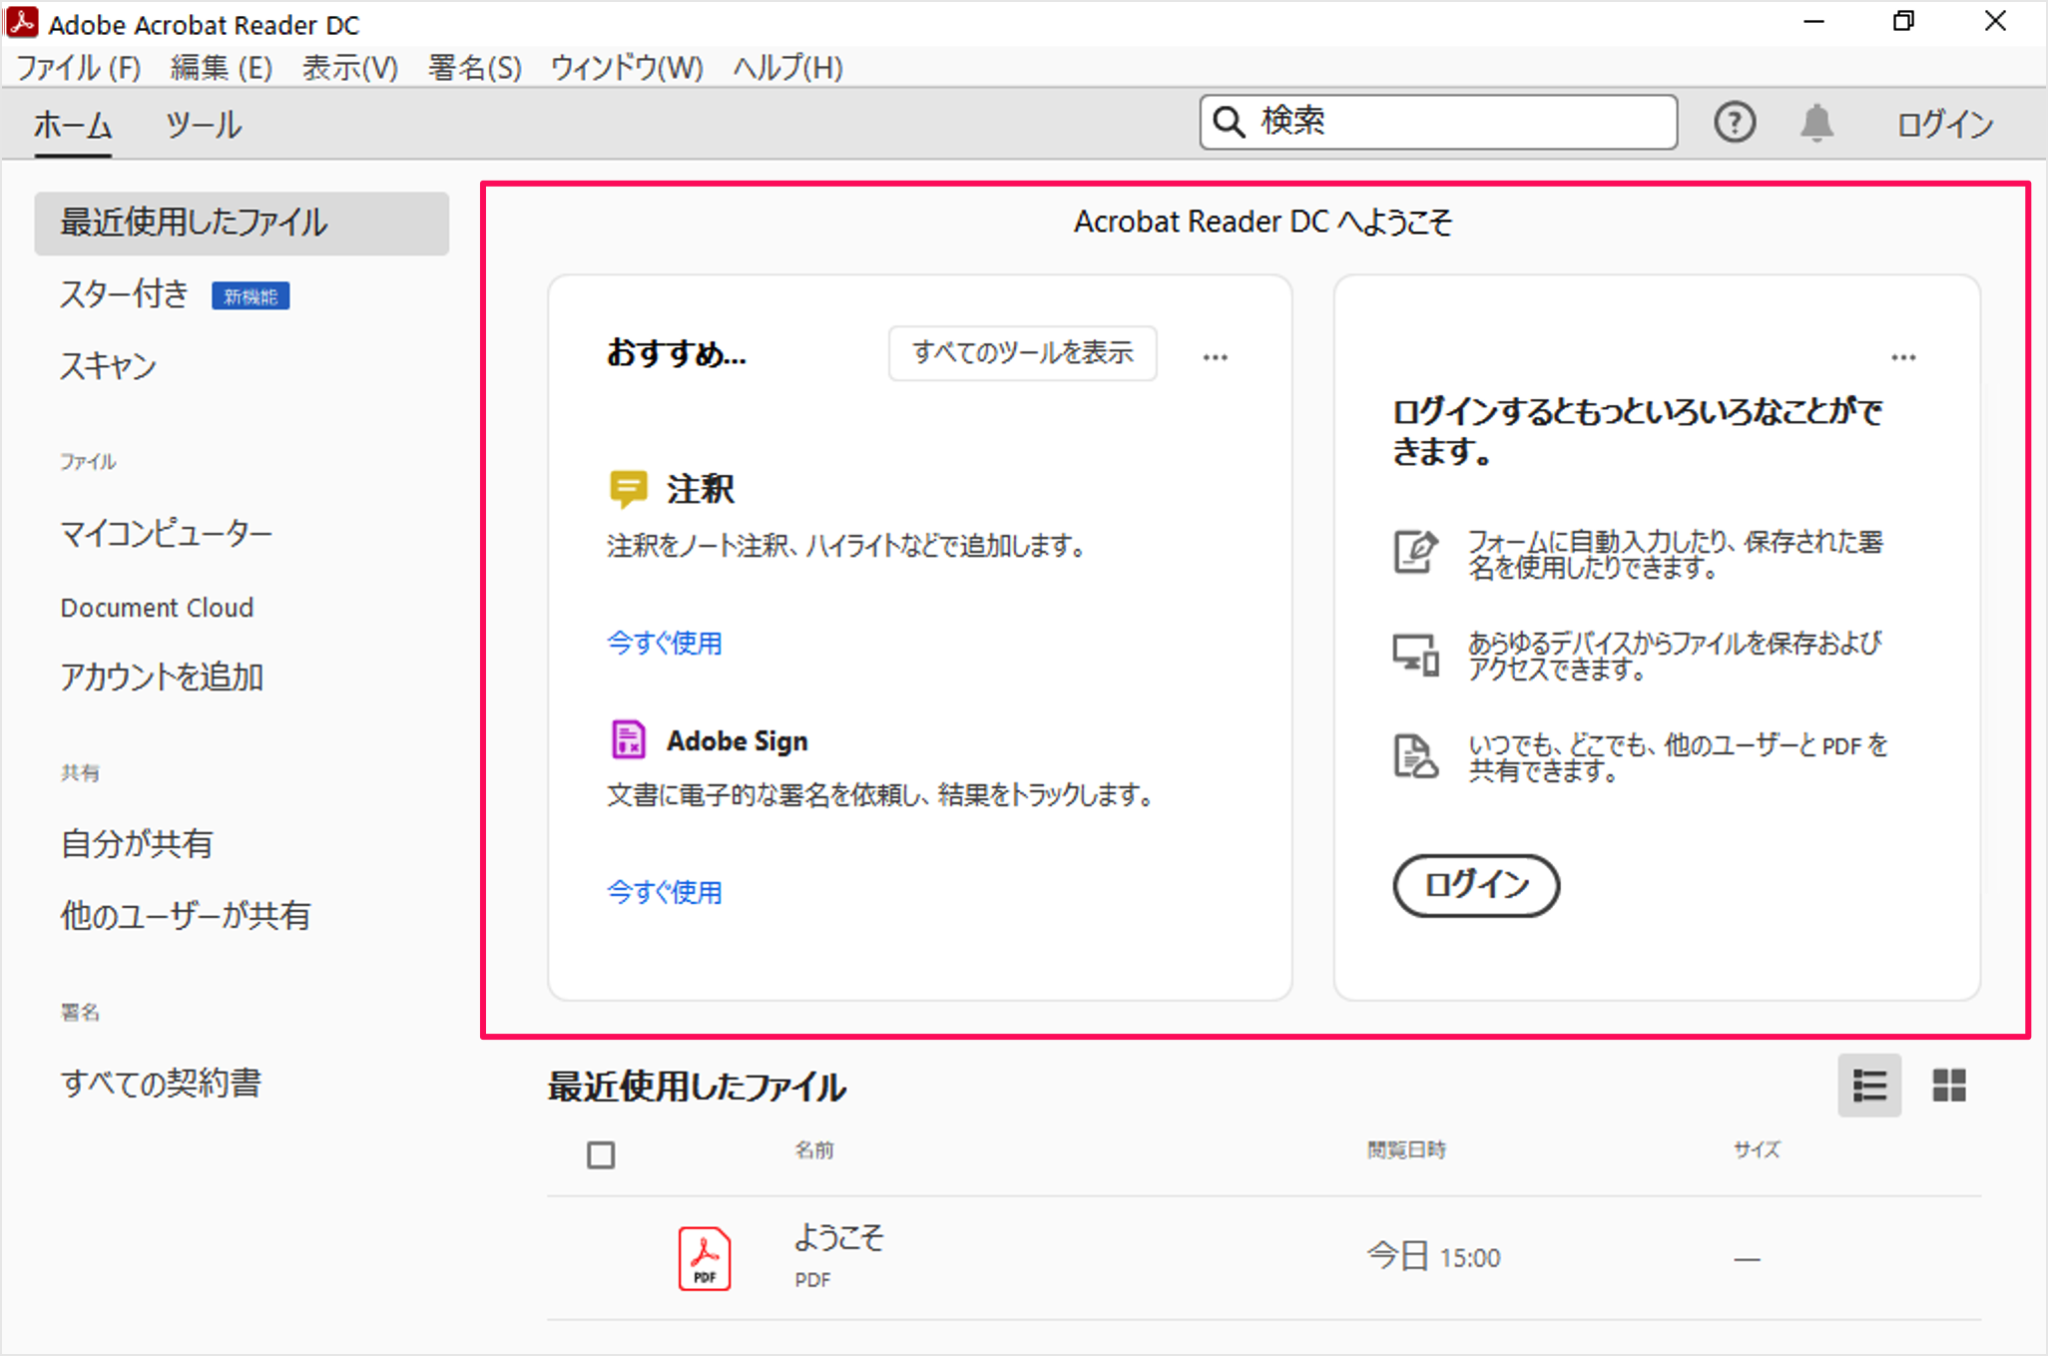Check the select-all checkbox above recent files
Image resolution: width=2048 pixels, height=1356 pixels.
[x=601, y=1154]
